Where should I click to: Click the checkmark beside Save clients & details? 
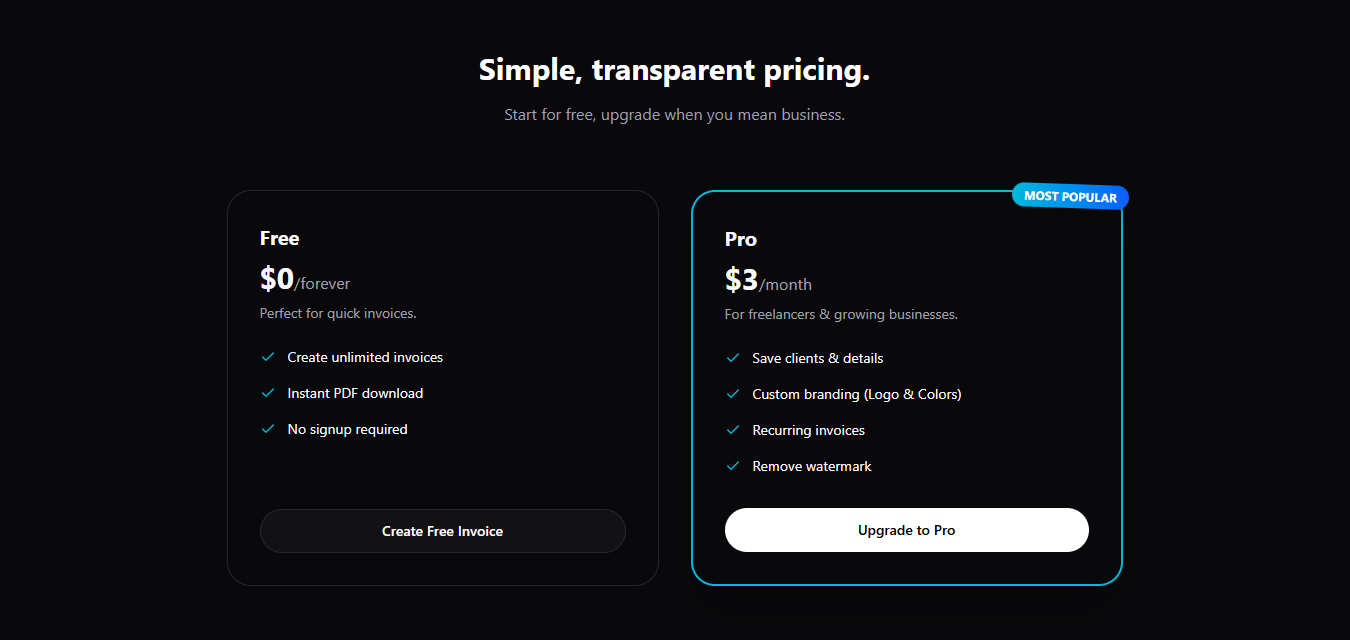point(733,358)
